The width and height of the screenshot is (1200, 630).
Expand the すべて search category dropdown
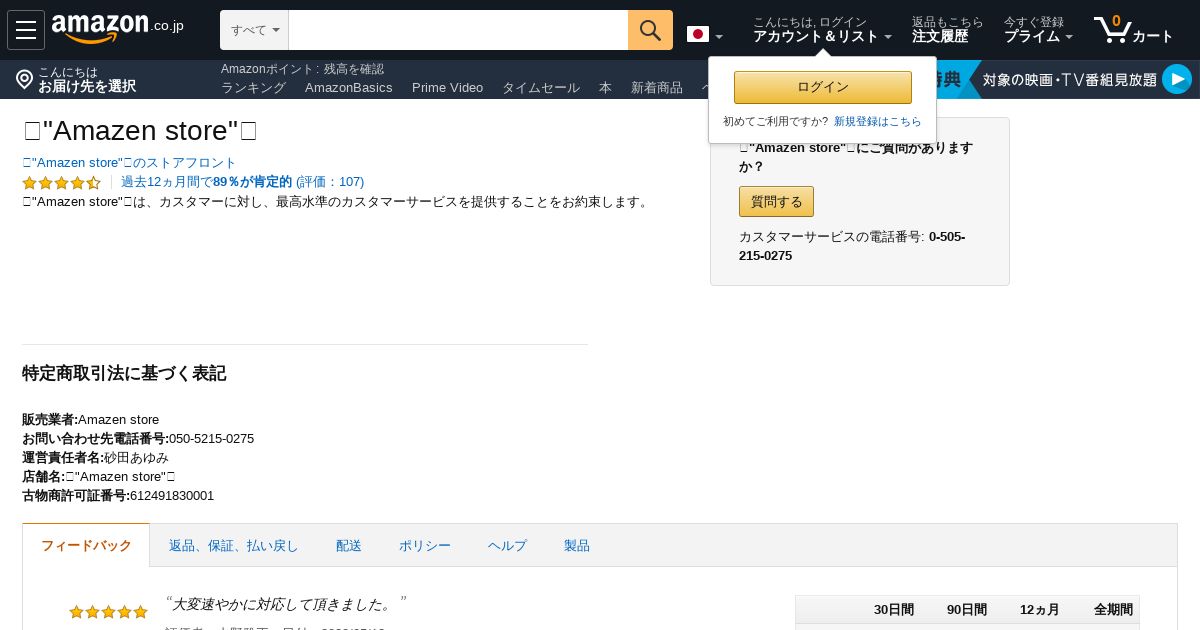point(254,30)
